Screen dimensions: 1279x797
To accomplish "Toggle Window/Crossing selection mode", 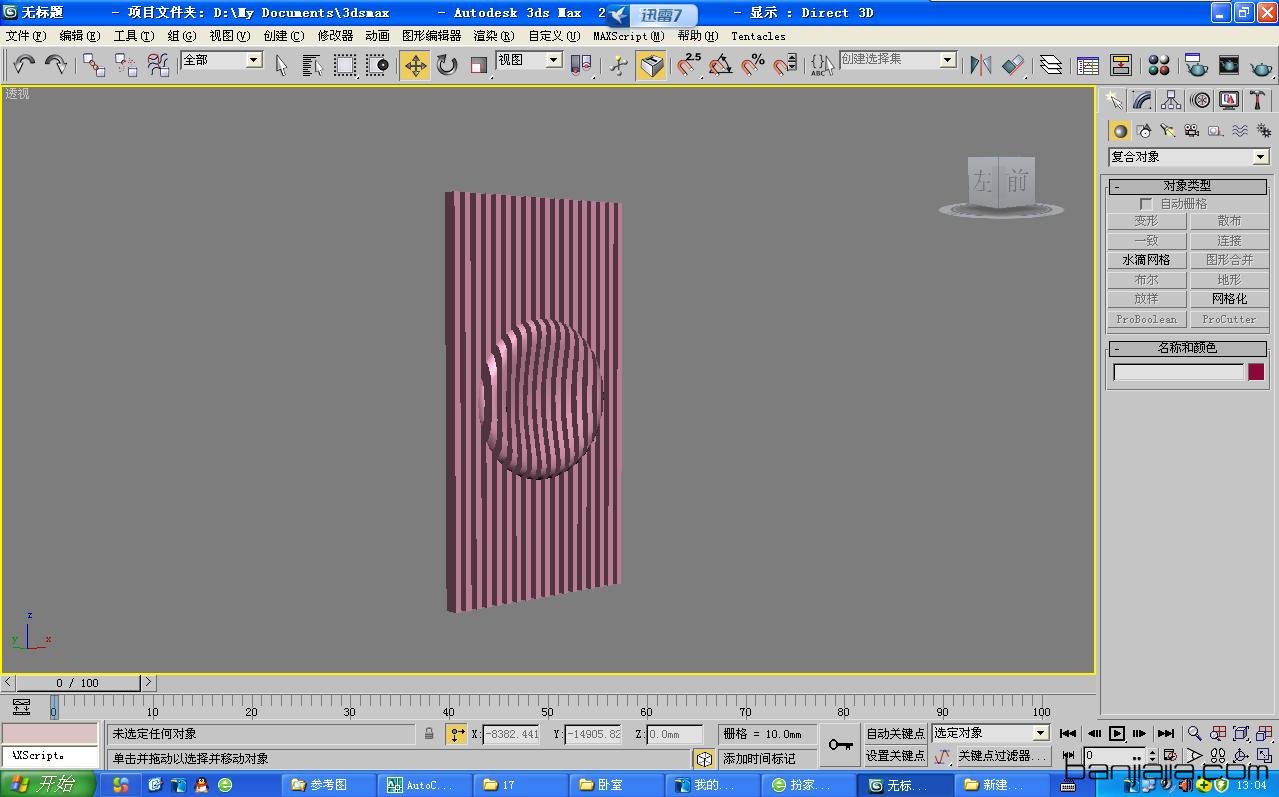I will [x=377, y=65].
